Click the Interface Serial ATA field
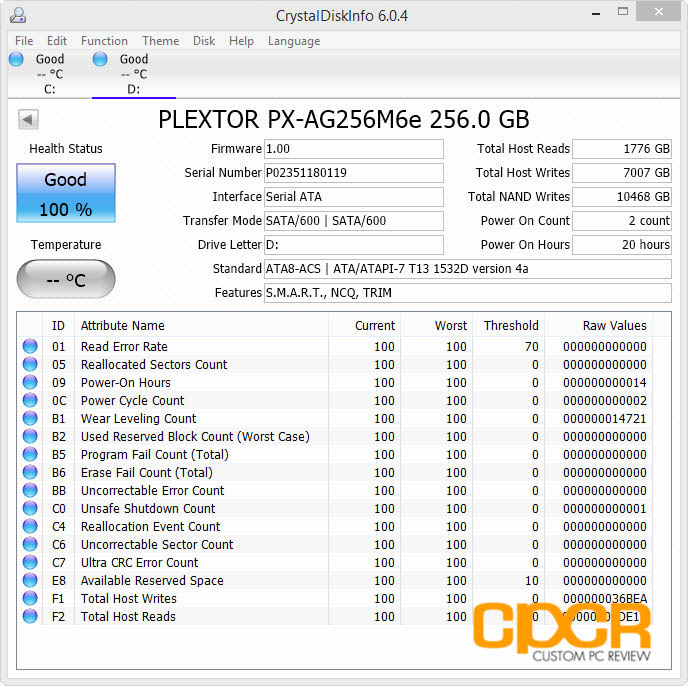 tap(354, 197)
